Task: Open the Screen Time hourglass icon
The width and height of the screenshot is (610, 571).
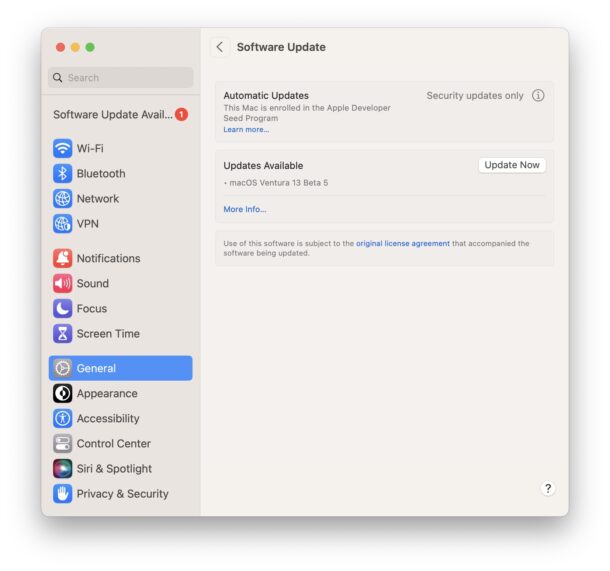Action: tap(62, 334)
